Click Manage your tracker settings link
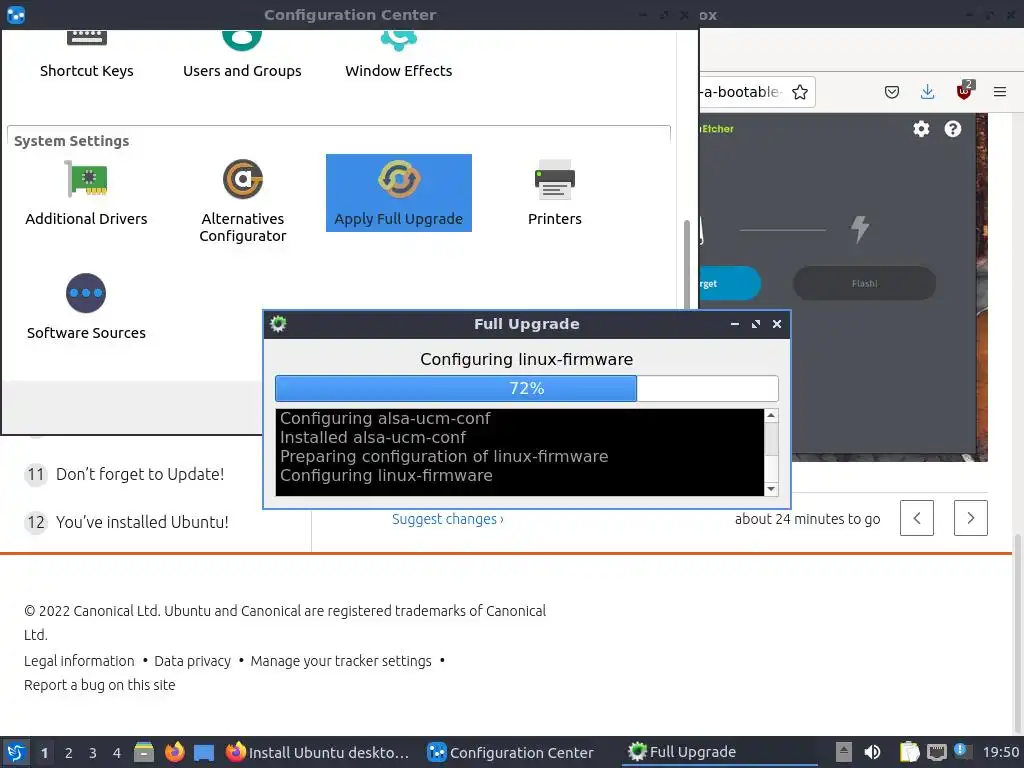Screen dimensions: 1024x768 coord(341,661)
